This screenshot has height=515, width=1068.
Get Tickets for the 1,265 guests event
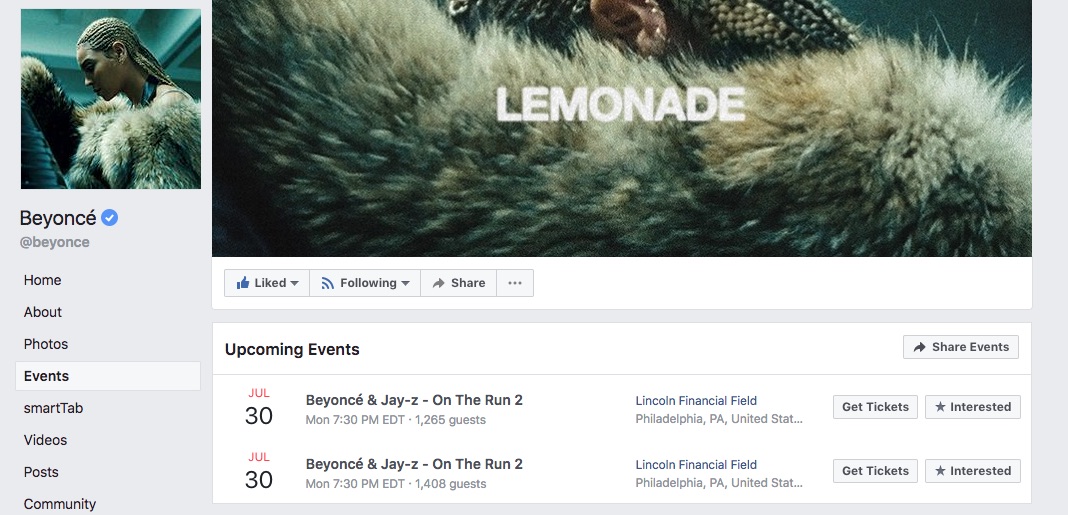(x=875, y=407)
